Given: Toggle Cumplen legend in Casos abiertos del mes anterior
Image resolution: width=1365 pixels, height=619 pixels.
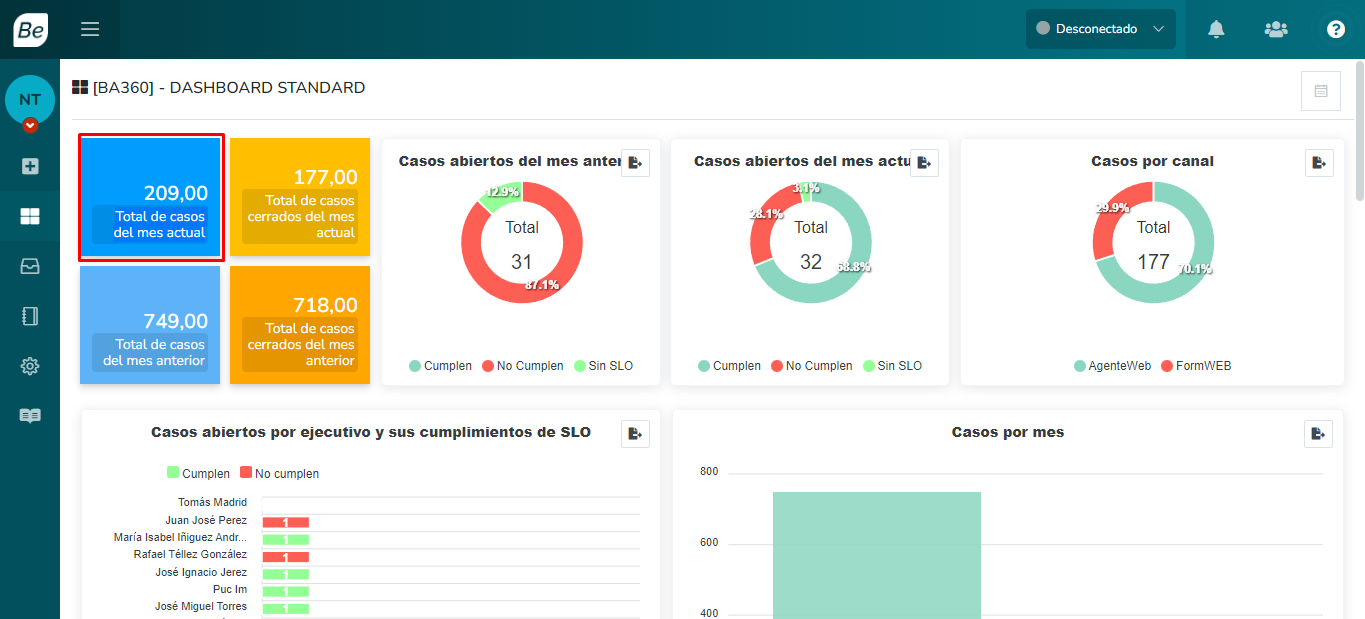Looking at the screenshot, I should tap(440, 366).
